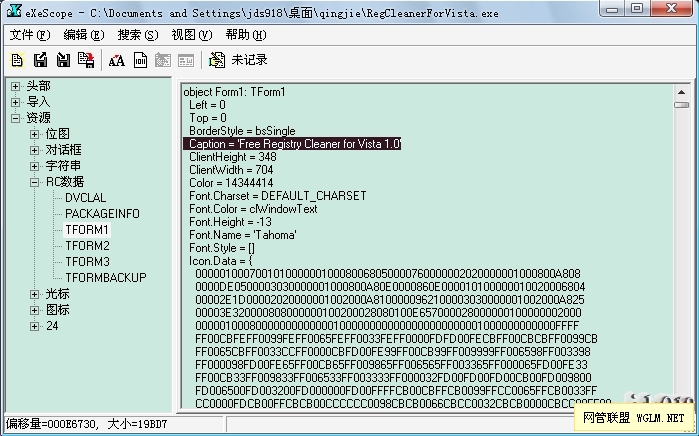Select the 位图 tree label
Viewport: 699px width, 436px height.
tap(58, 134)
